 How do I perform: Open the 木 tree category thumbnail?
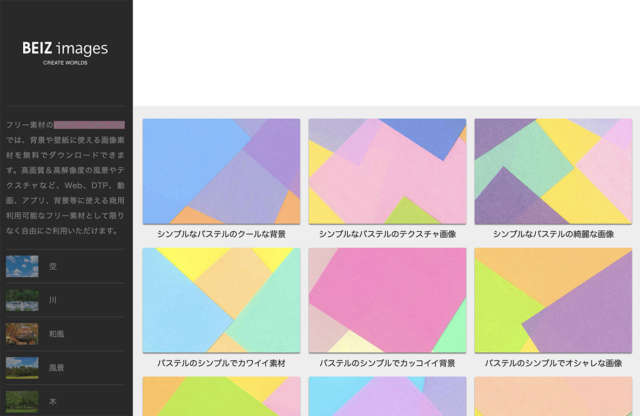pyautogui.click(x=22, y=402)
